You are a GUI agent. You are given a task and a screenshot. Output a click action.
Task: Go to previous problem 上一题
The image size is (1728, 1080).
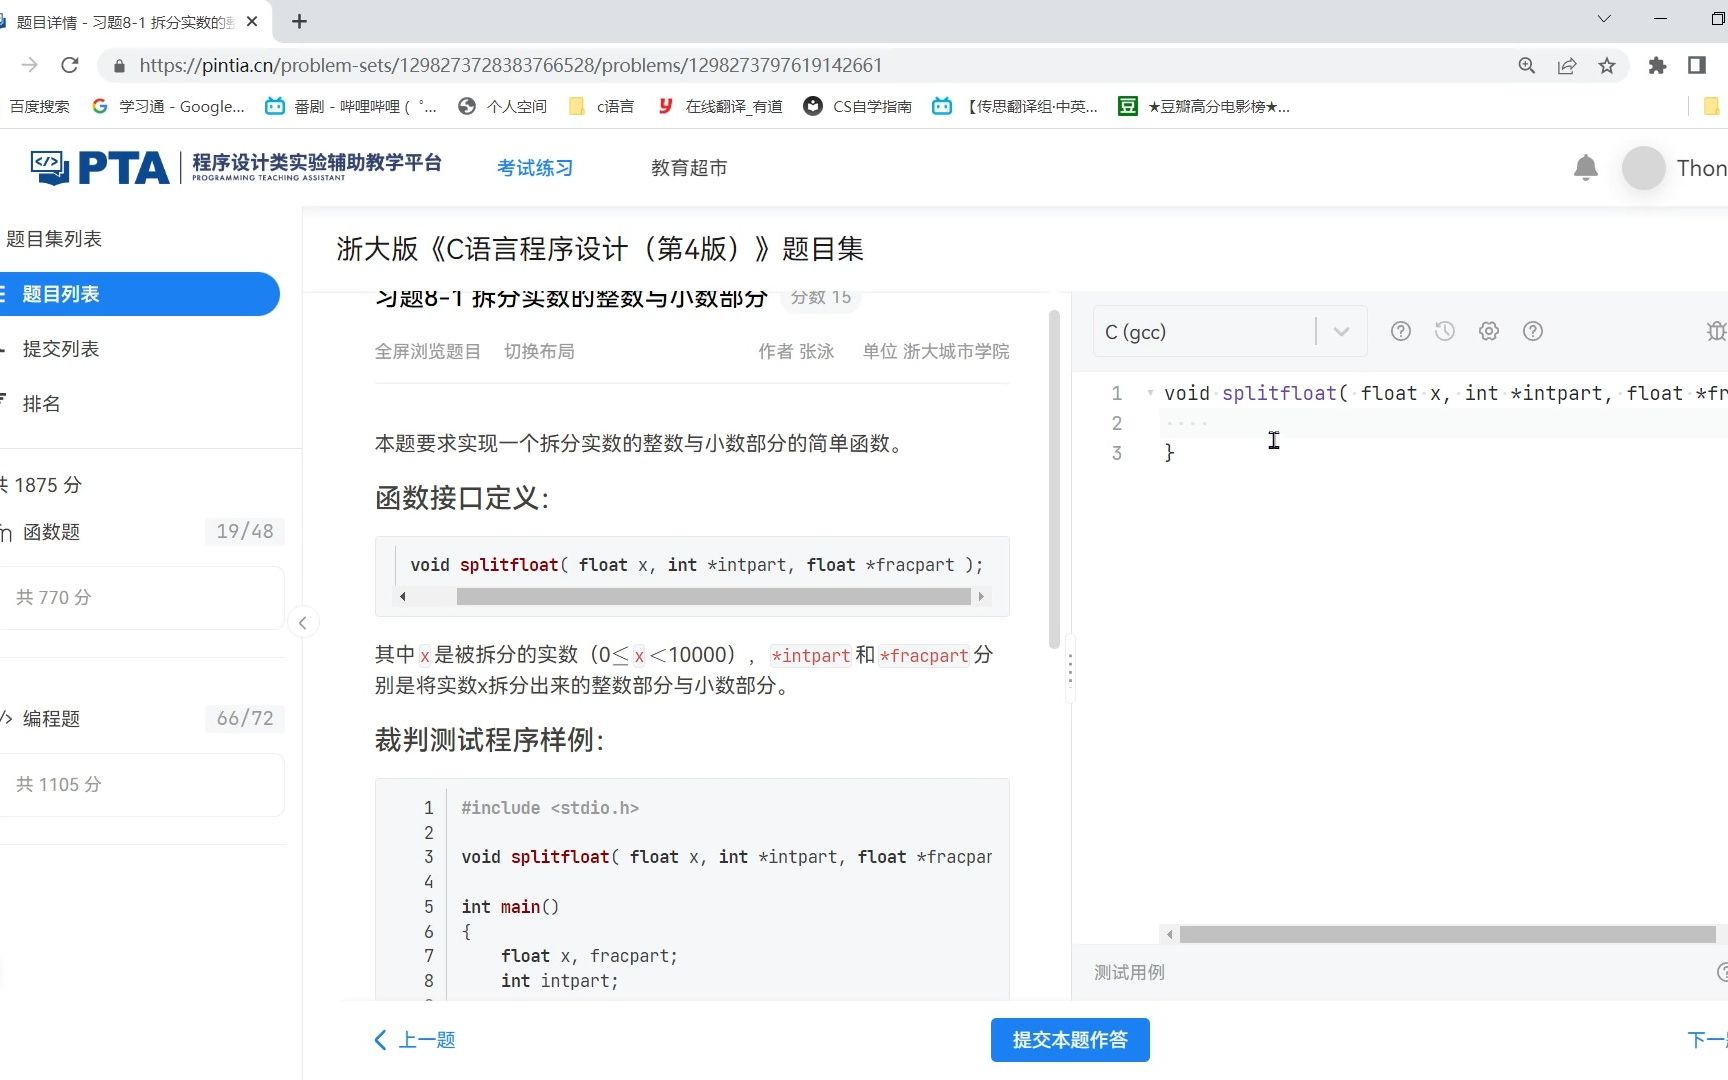[415, 1040]
